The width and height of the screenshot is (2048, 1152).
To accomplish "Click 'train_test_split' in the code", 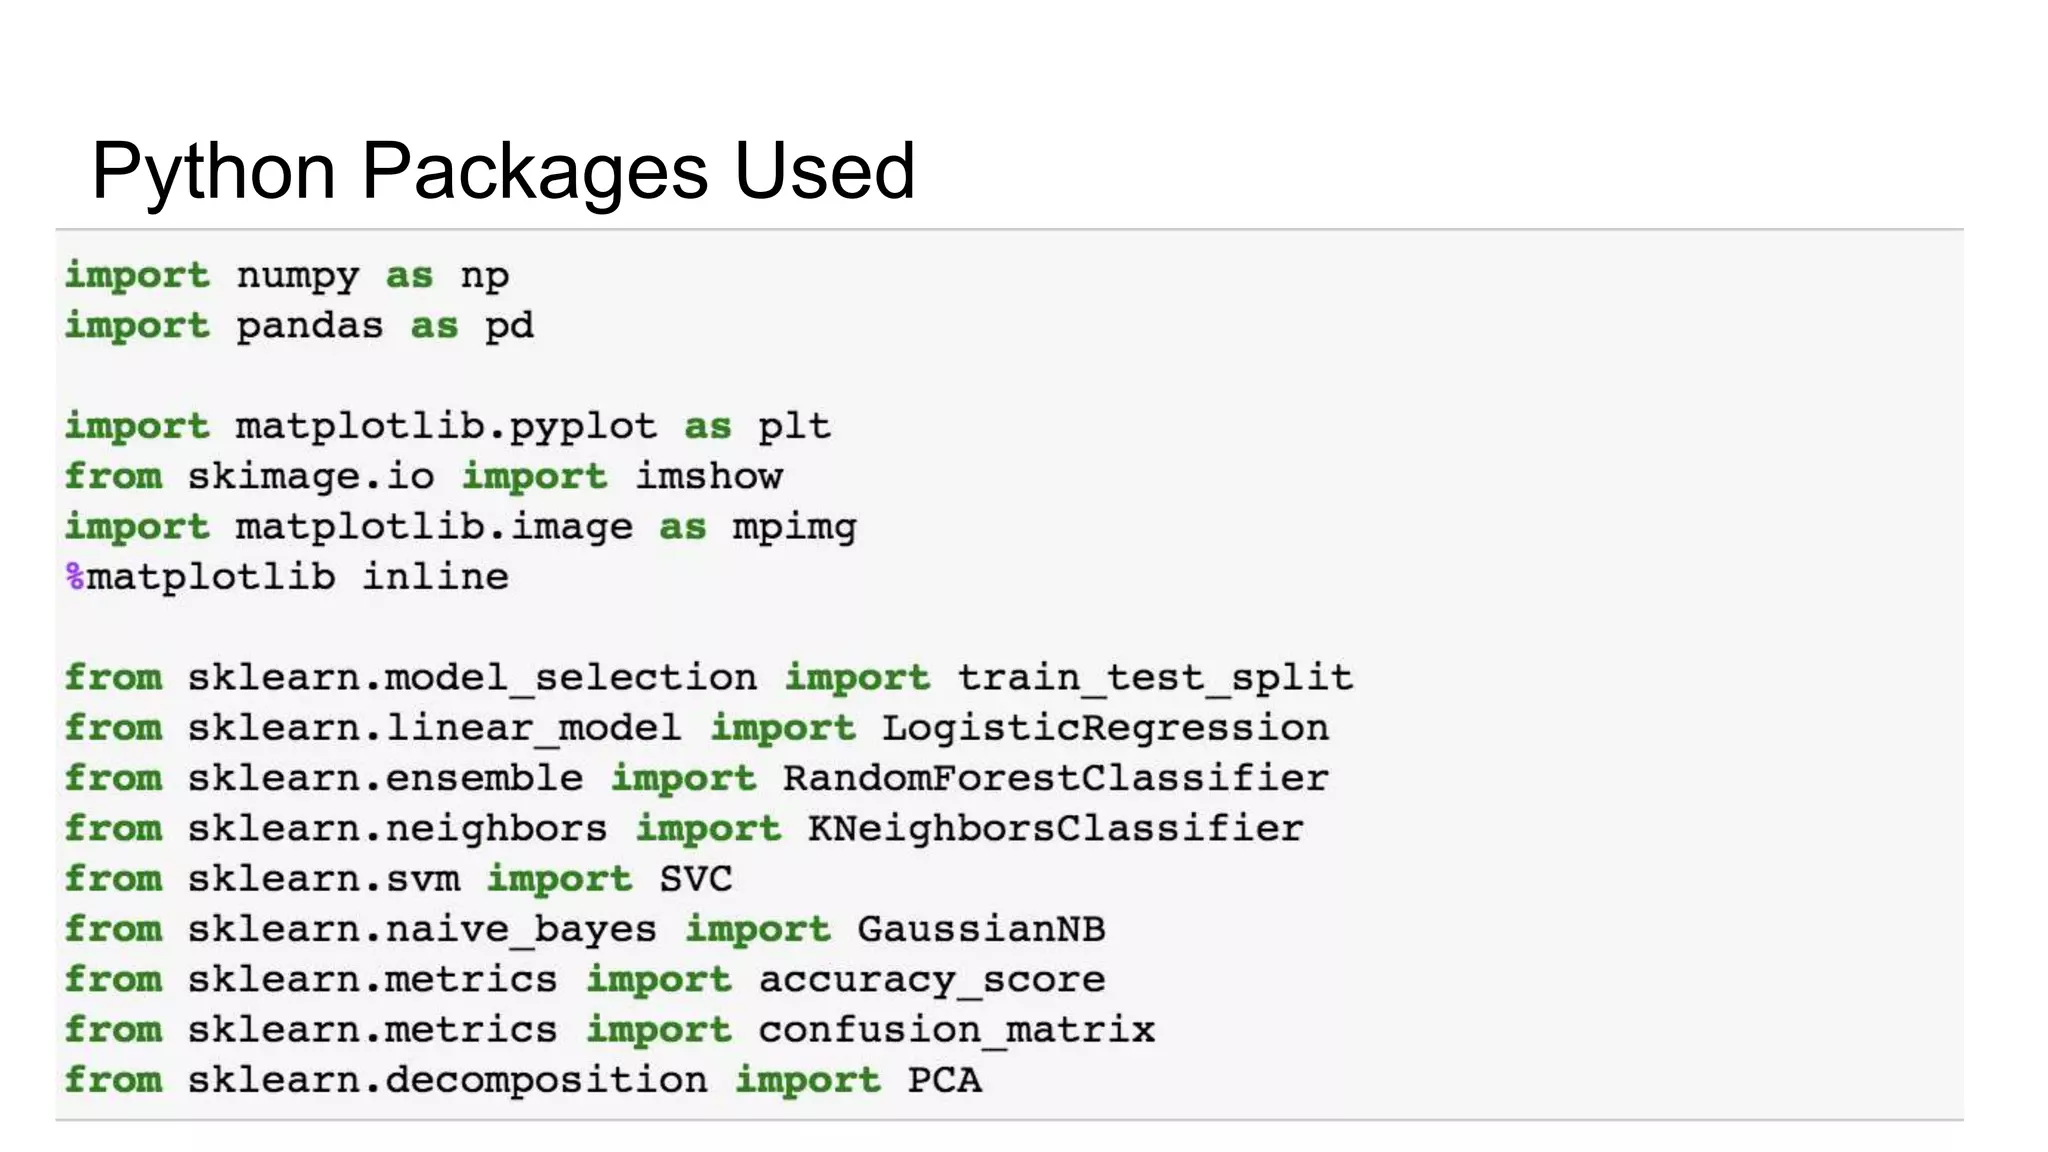I will click(1155, 678).
